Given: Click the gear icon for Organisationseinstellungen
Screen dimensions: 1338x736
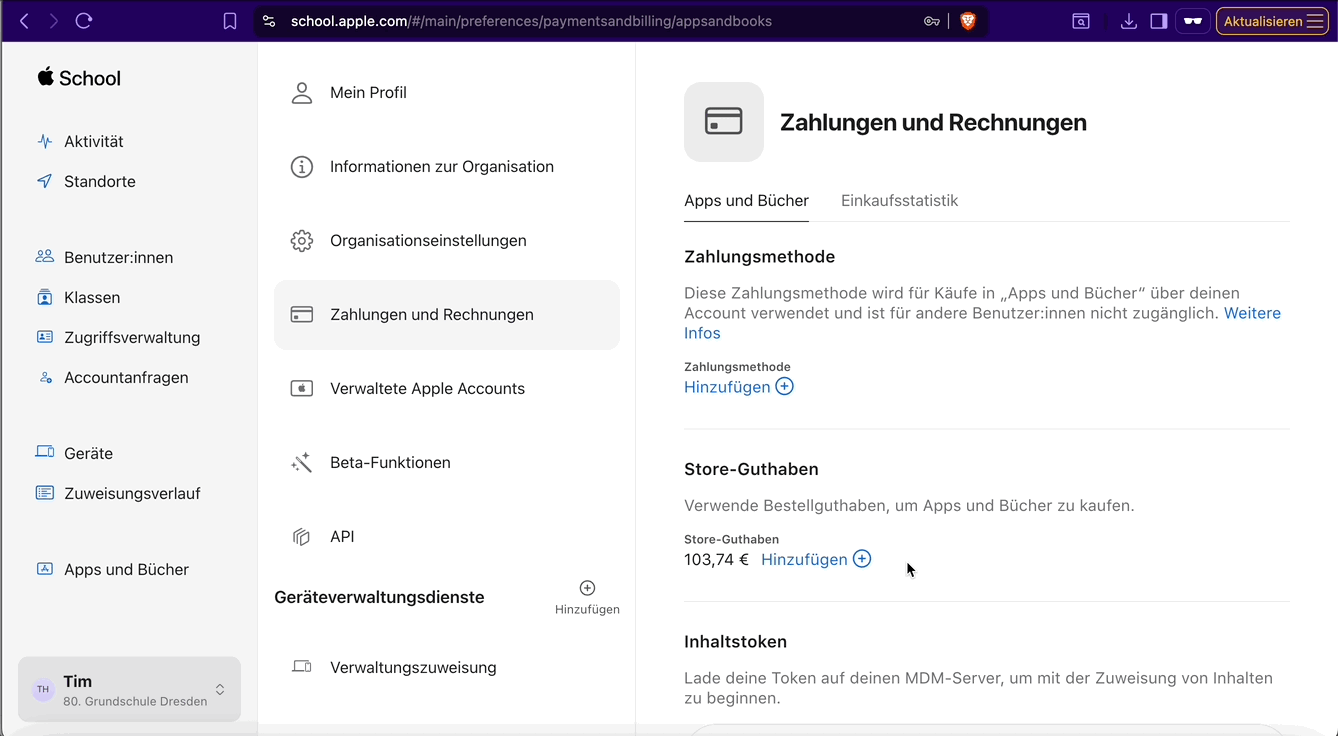Looking at the screenshot, I should [301, 241].
